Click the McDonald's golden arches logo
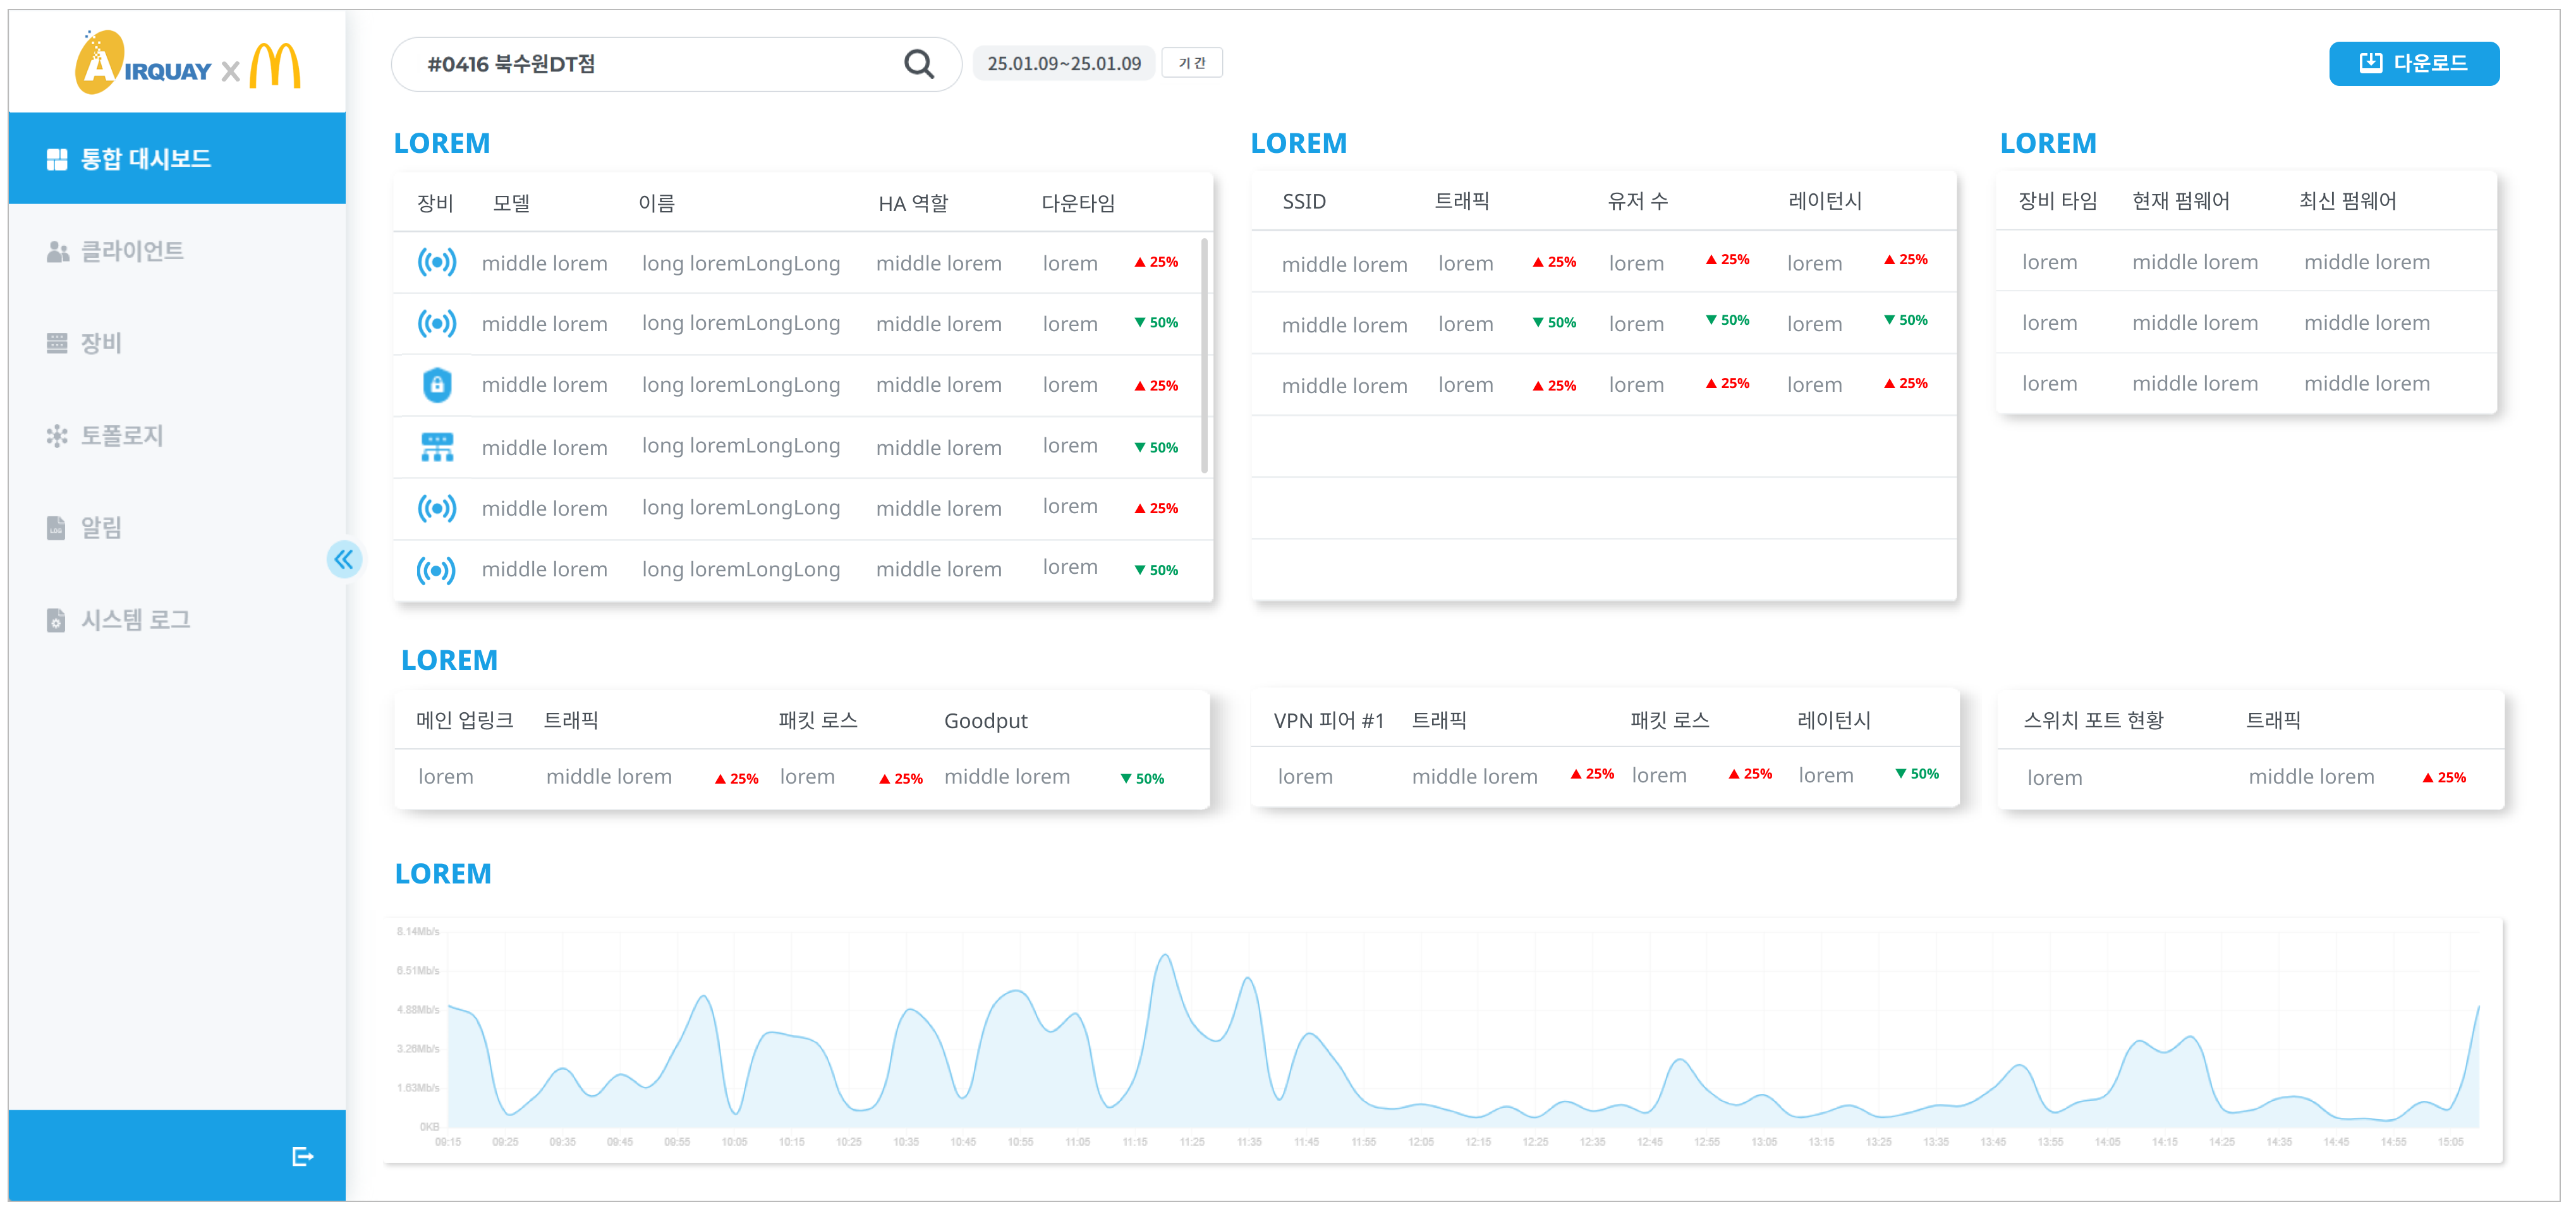 (x=275, y=65)
